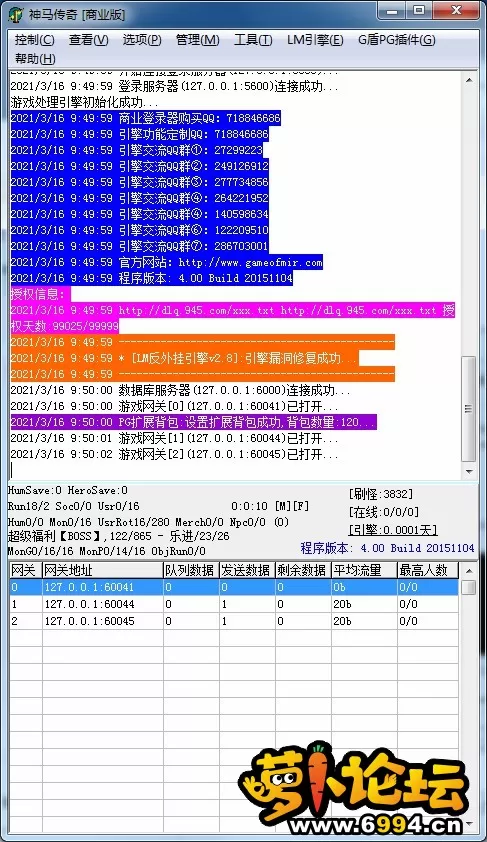Screen dimensions: 487x842
Task: Click the 游戏网关[1] 已打开 log line
Action: (x=175, y=438)
